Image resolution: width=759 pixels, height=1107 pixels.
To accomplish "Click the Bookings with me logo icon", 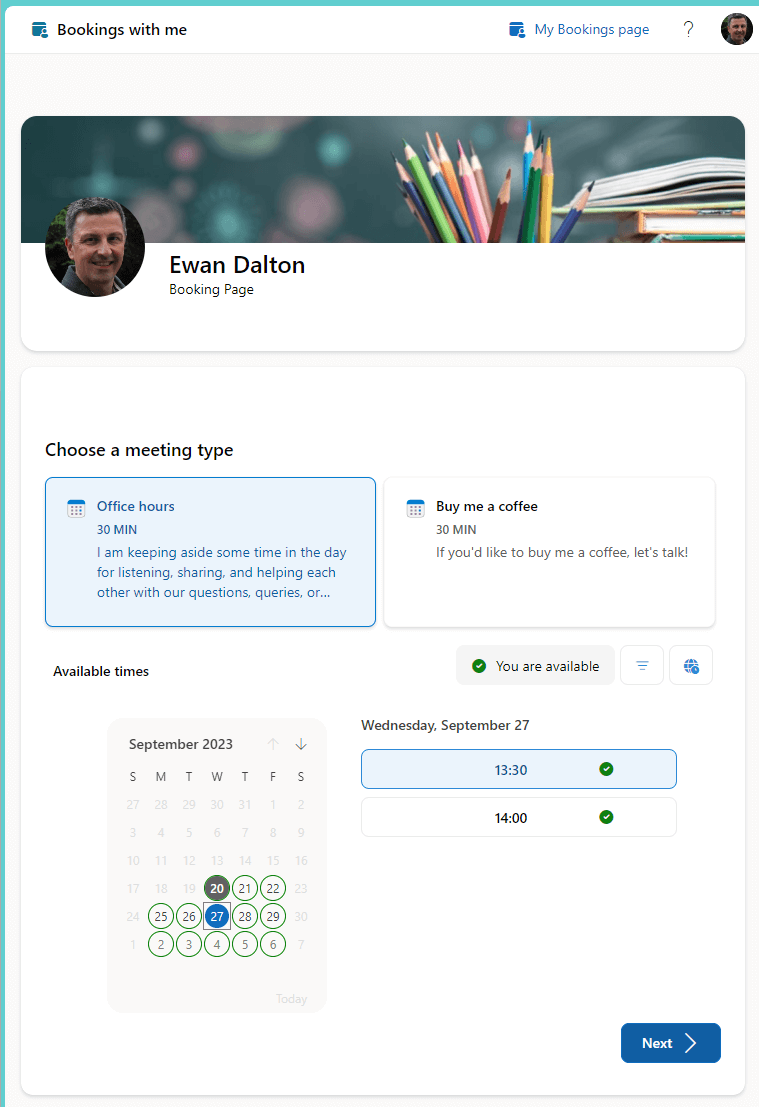I will pos(40,30).
